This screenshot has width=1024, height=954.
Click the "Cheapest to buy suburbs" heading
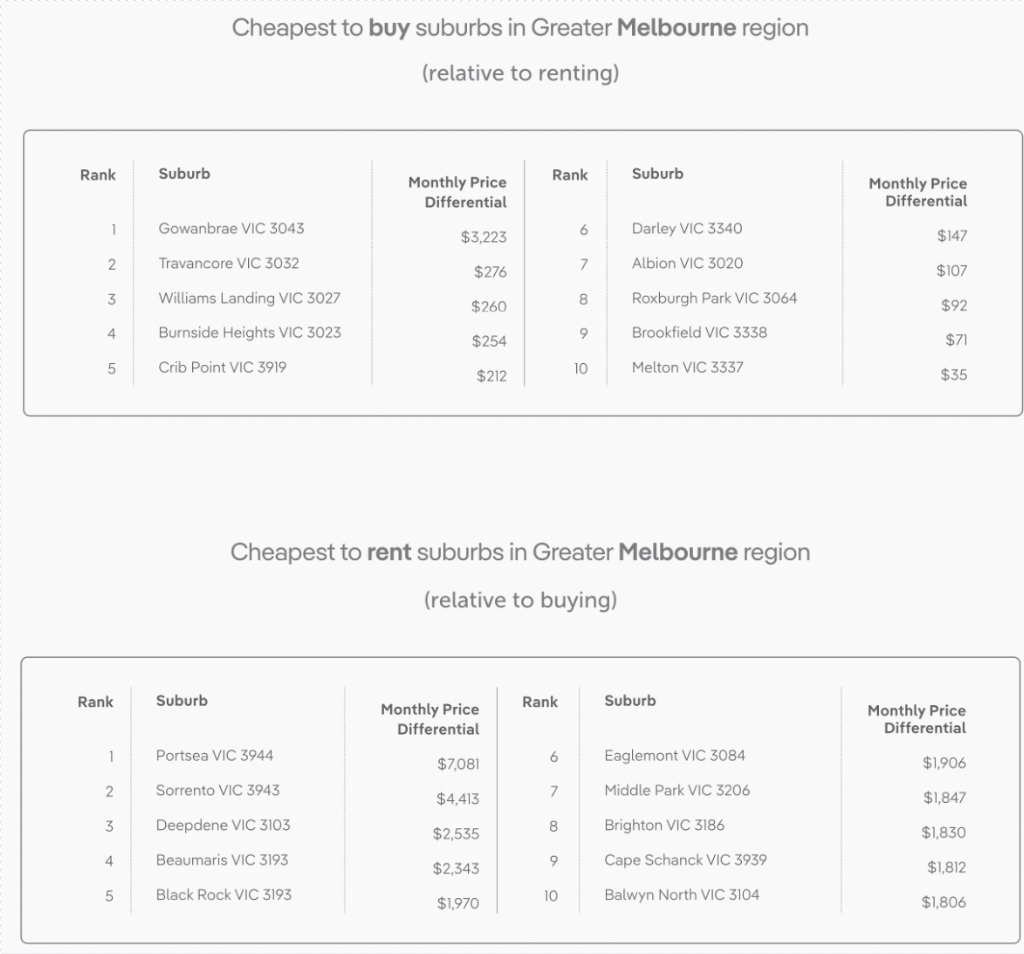coord(520,28)
